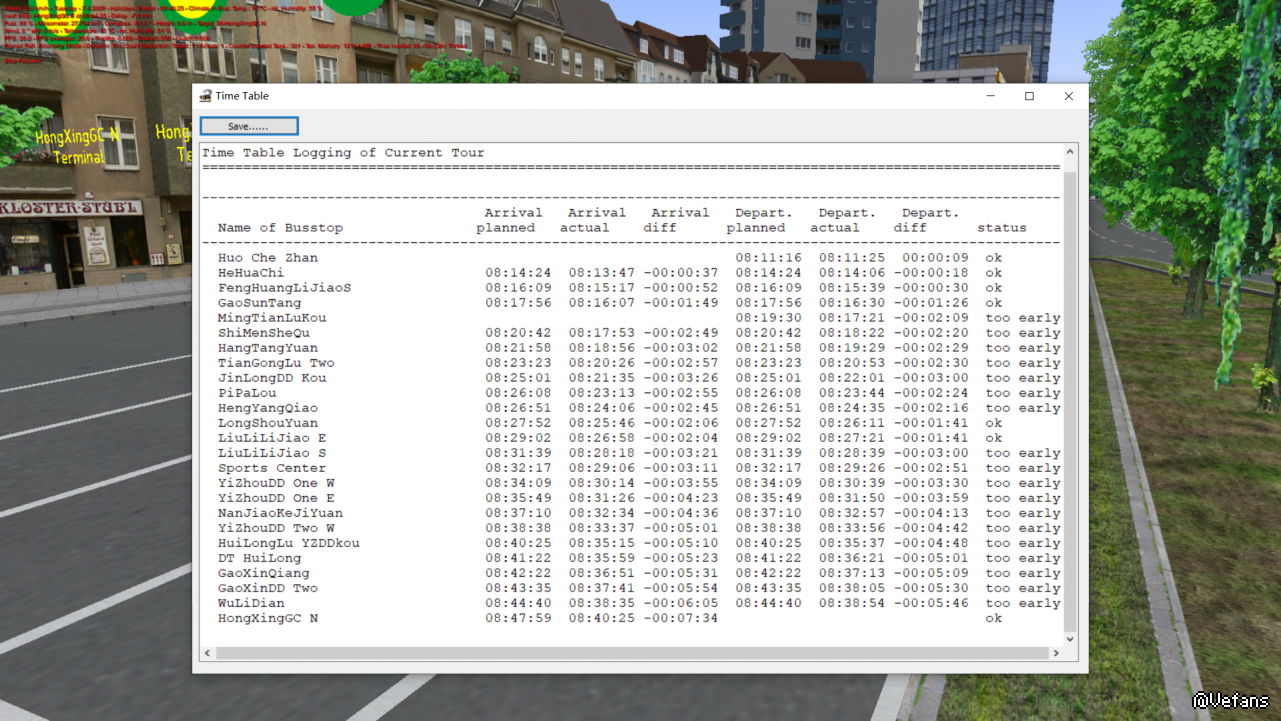Click the Time Table window title icon

(x=206, y=96)
